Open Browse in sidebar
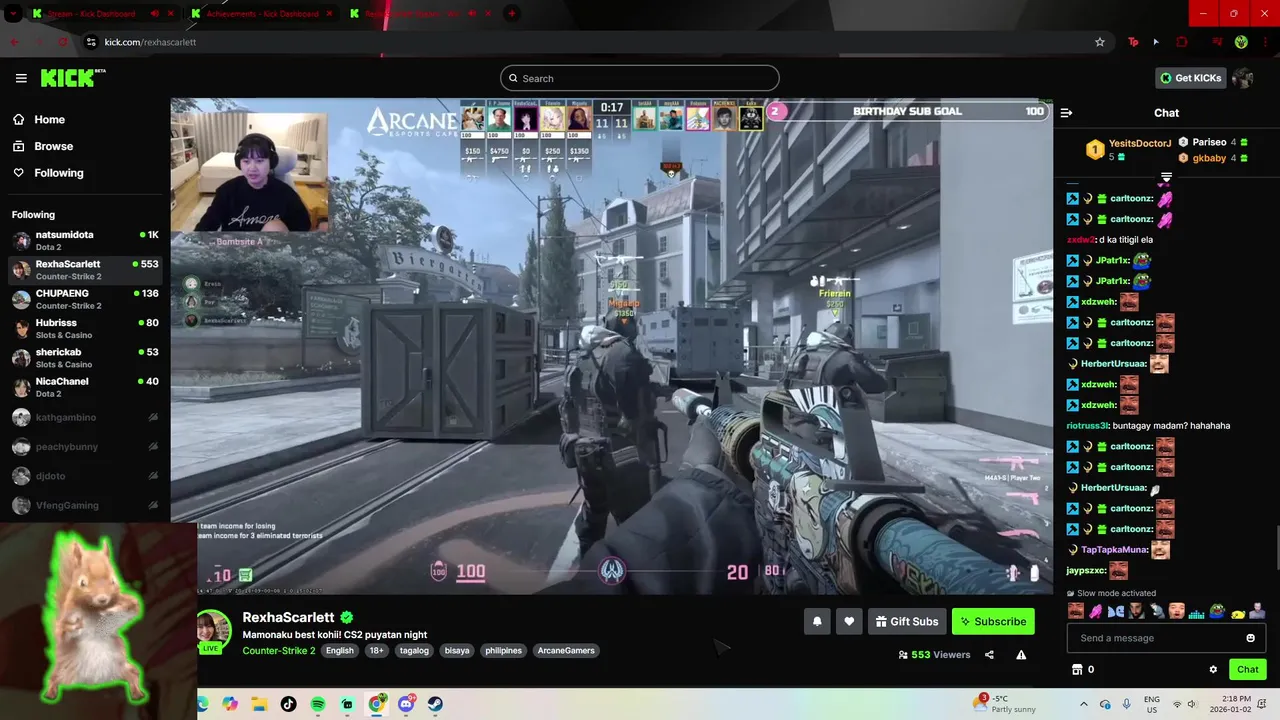 coord(43,146)
